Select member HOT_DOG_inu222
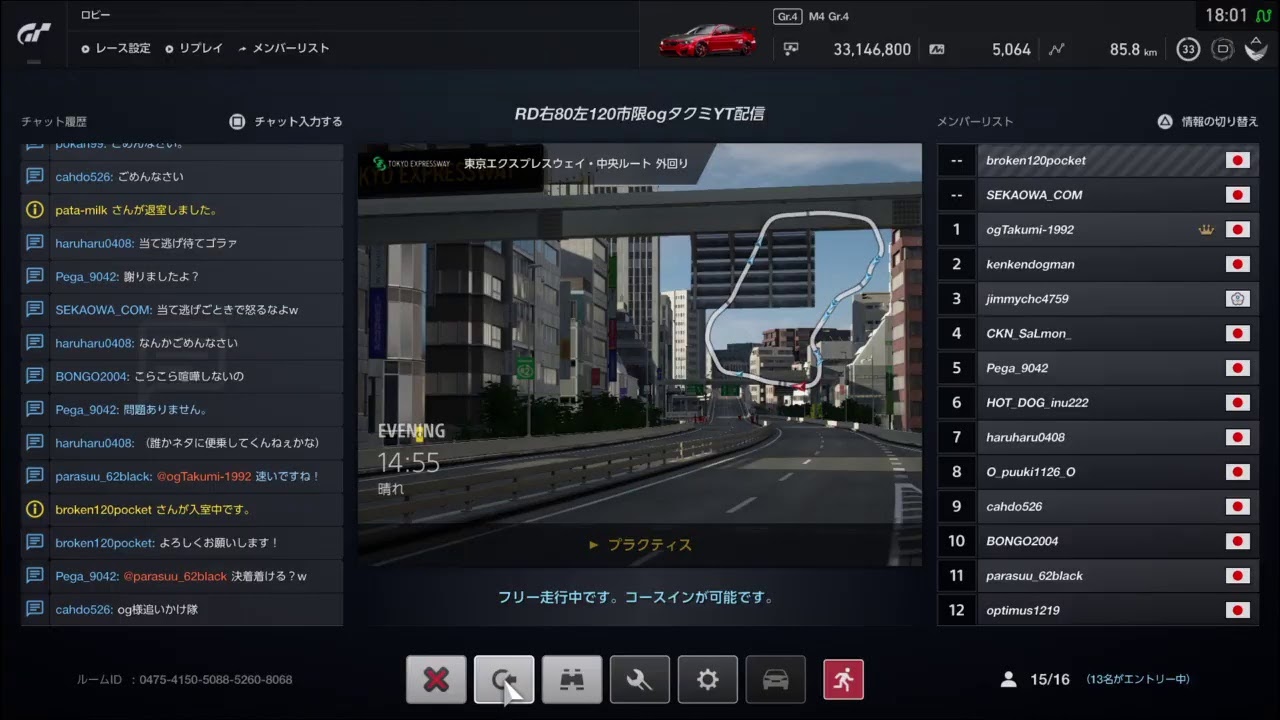The height and width of the screenshot is (720, 1280). 1098,402
